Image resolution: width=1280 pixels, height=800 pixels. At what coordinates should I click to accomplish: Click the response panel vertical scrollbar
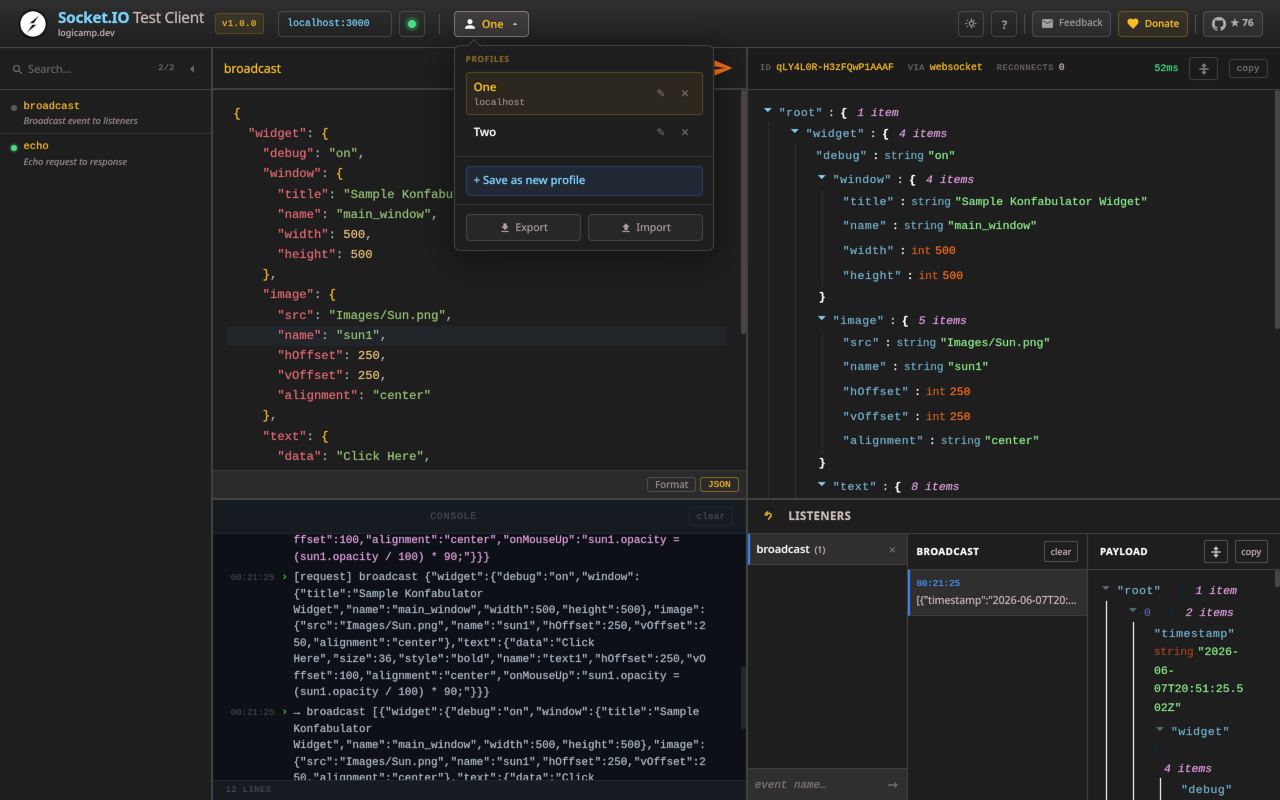pyautogui.click(x=1276, y=208)
